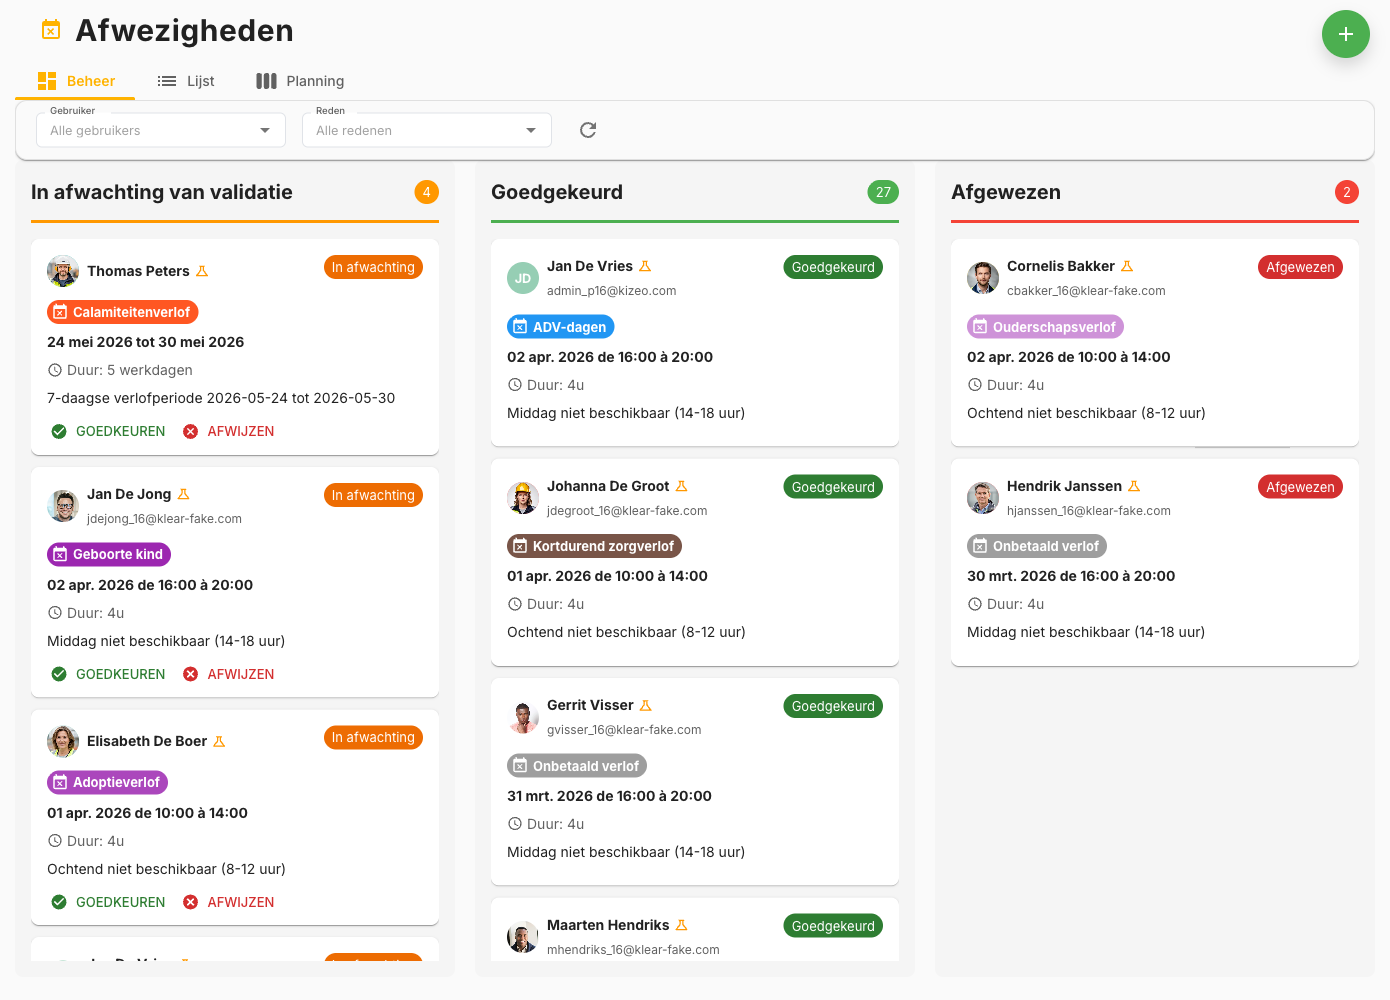The image size is (1390, 1000).
Task: Open the Alle gebruikers dropdown
Action: [x=160, y=130]
